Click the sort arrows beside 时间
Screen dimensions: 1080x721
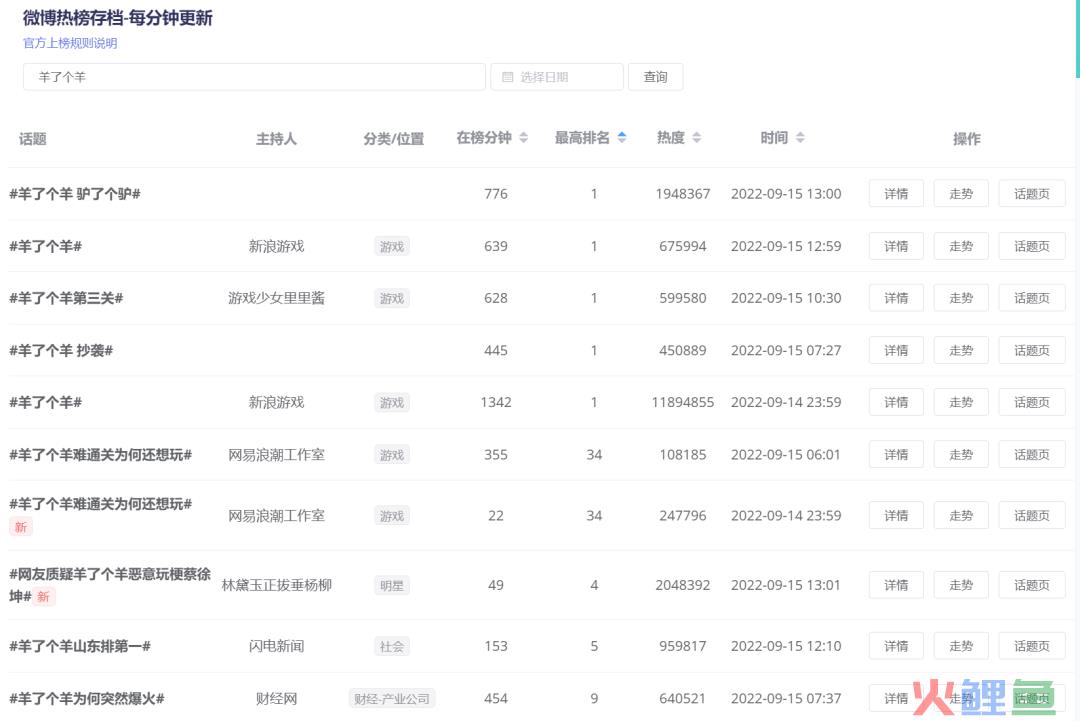click(x=800, y=138)
